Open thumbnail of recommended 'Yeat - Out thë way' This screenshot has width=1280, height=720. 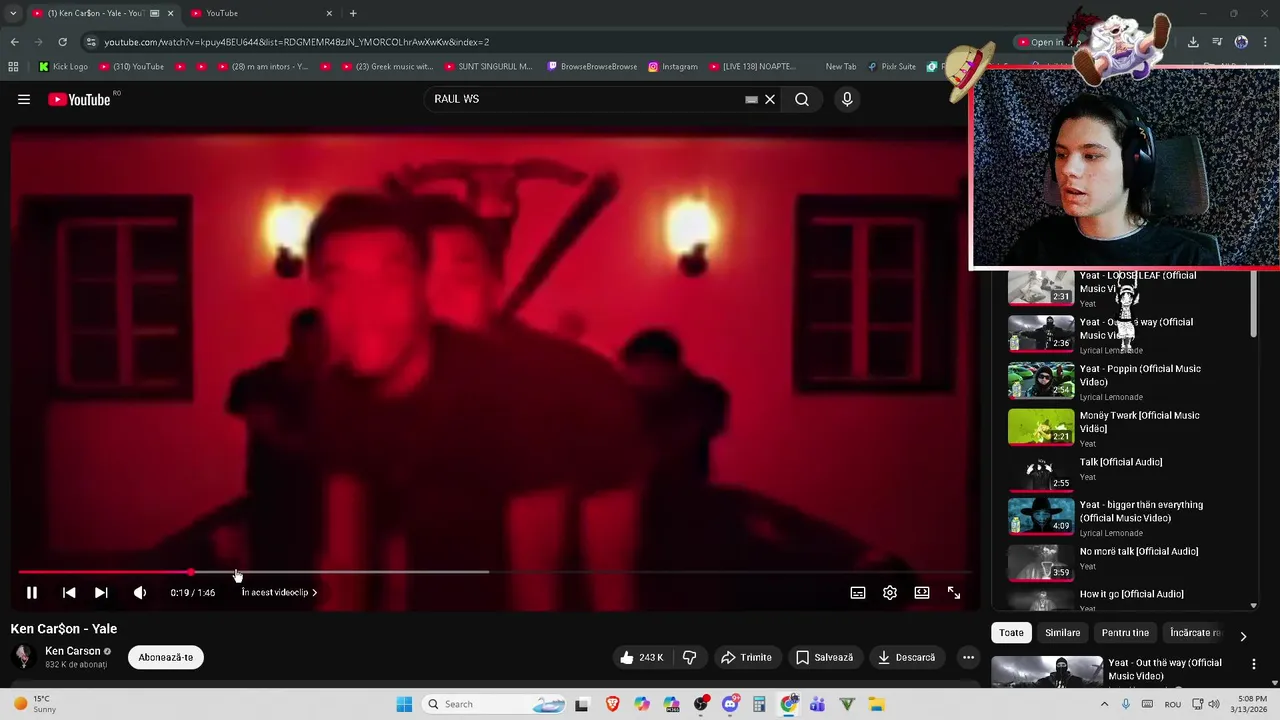point(1047,672)
